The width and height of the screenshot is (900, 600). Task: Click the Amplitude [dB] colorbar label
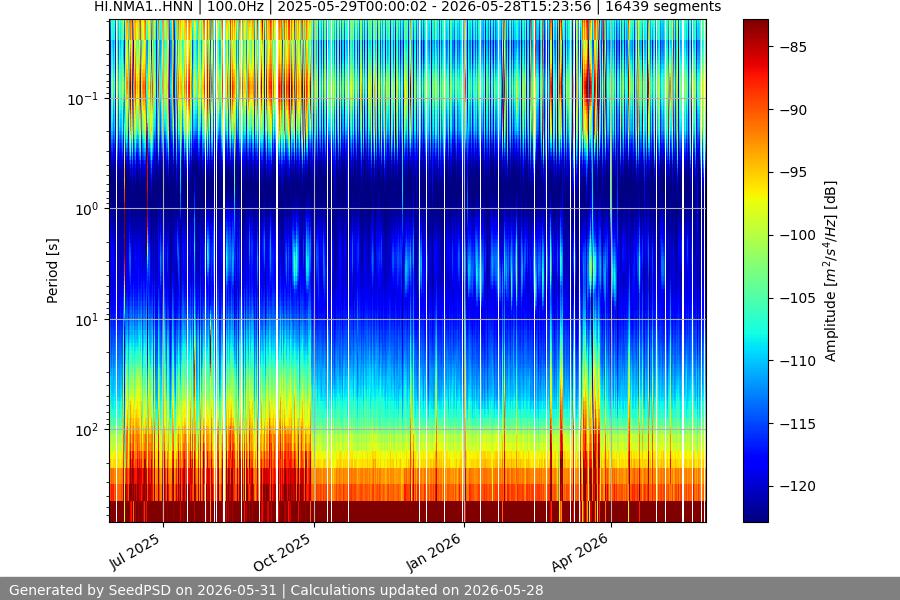[x=831, y=271]
